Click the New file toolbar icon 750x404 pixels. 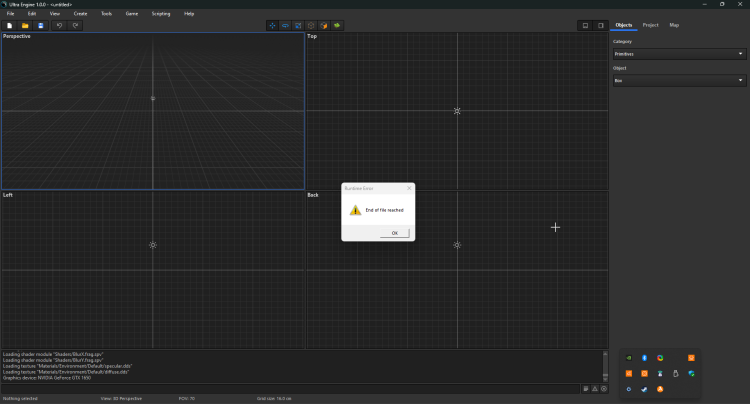pyautogui.click(x=9, y=25)
